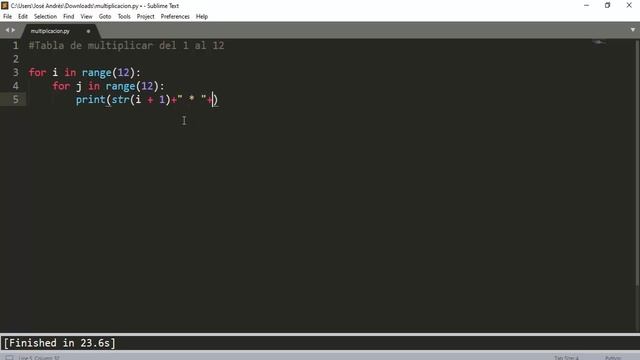This screenshot has width=640, height=360.
Task: Click line number 5 in the gutter
Action: click(x=16, y=99)
